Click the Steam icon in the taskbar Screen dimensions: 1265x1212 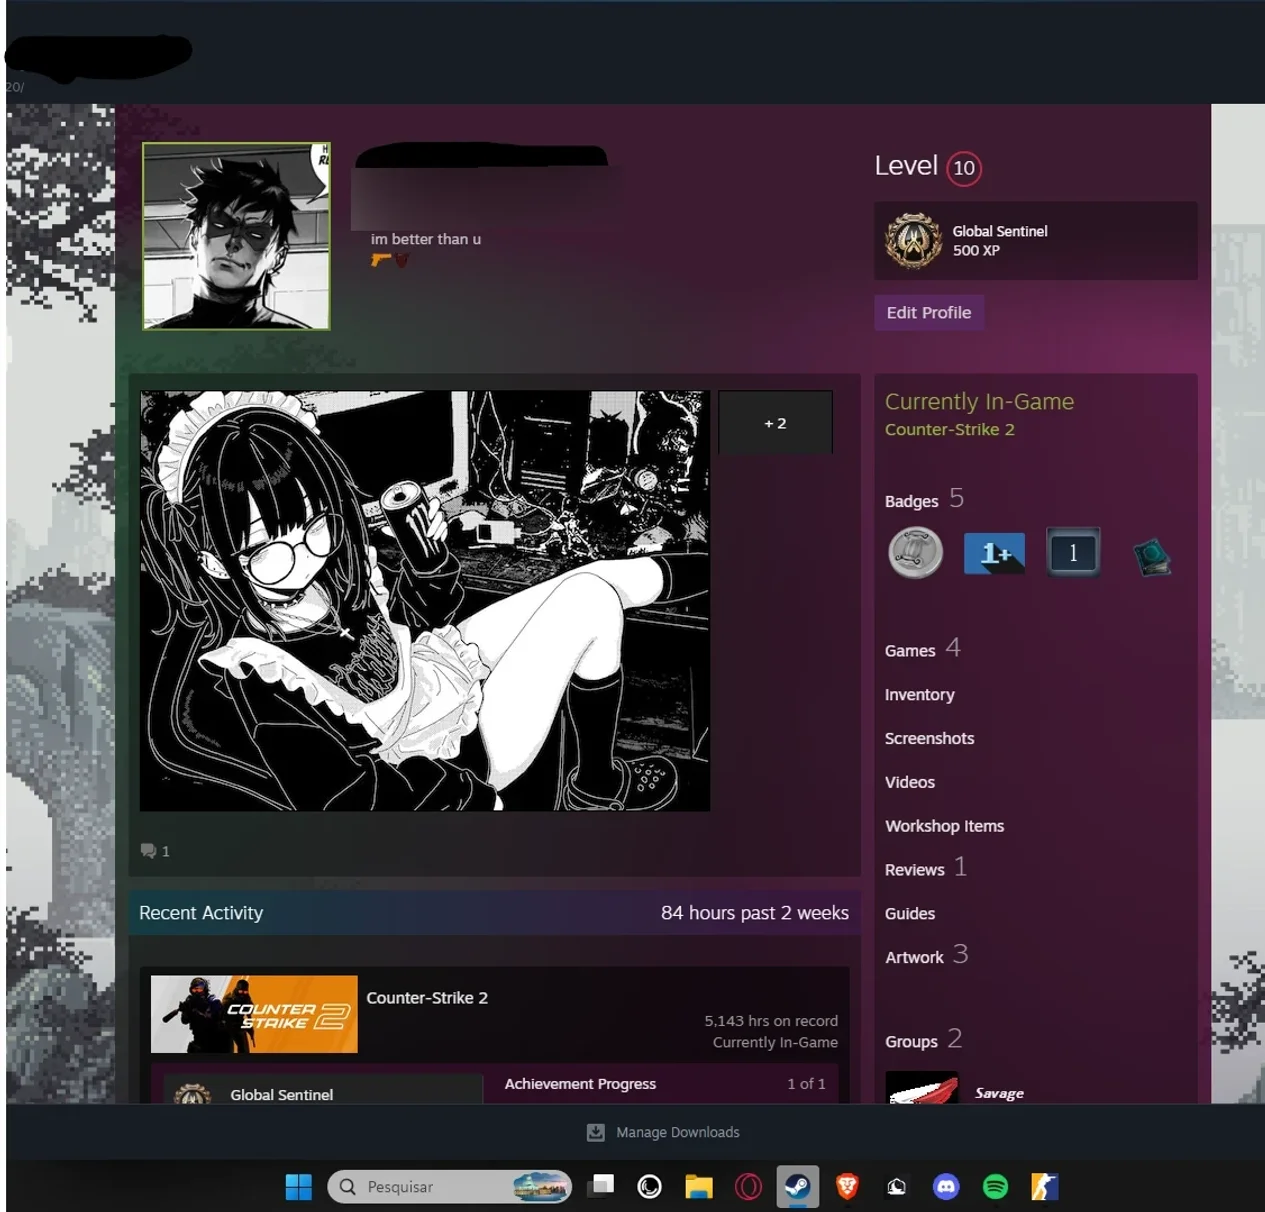point(798,1186)
